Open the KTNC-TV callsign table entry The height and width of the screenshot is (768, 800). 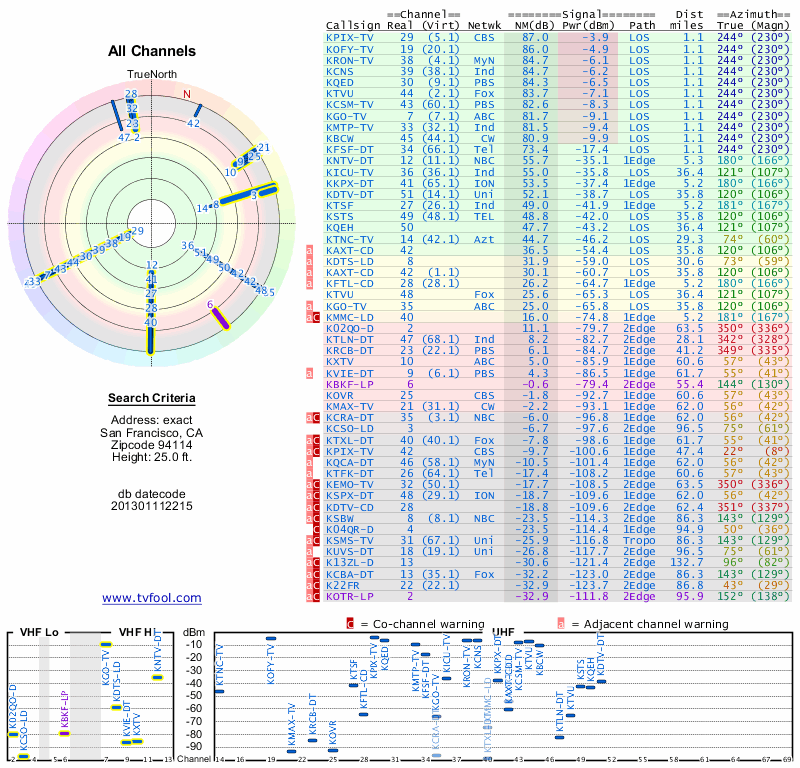coord(350,239)
